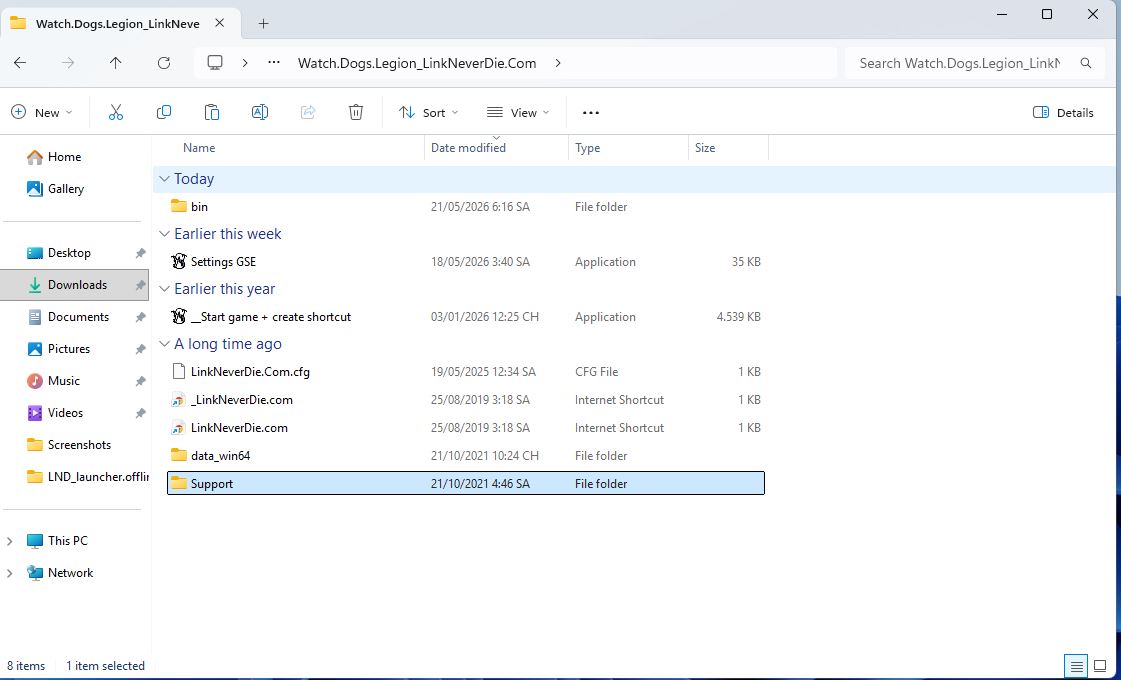Select Settings GSE application icon
The width and height of the screenshot is (1121, 680).
coord(179,262)
